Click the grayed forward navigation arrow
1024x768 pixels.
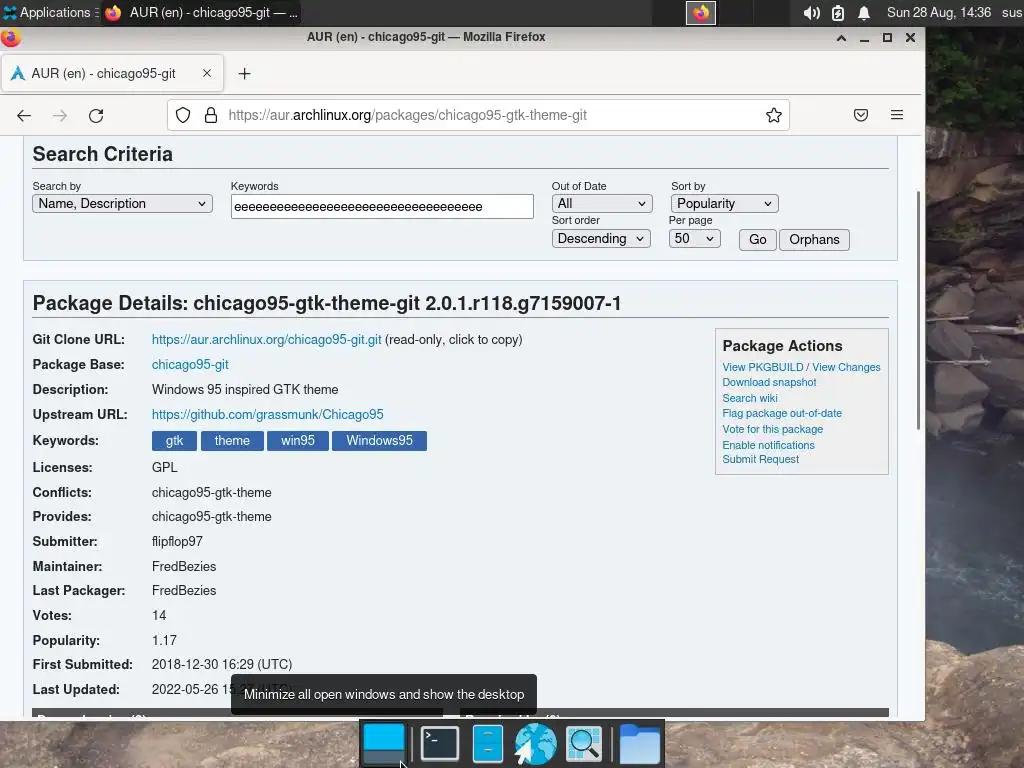point(60,116)
